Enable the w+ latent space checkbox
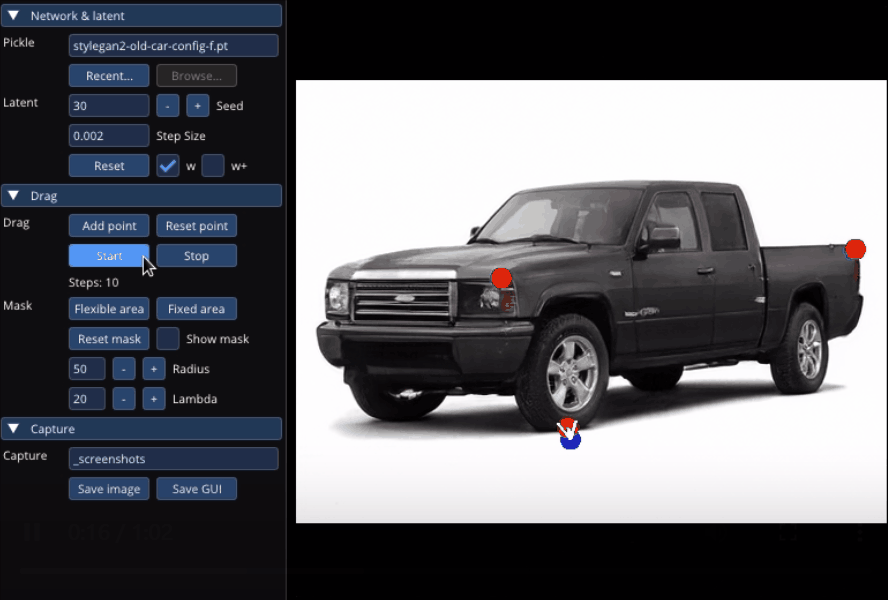The height and width of the screenshot is (600, 888). point(213,165)
